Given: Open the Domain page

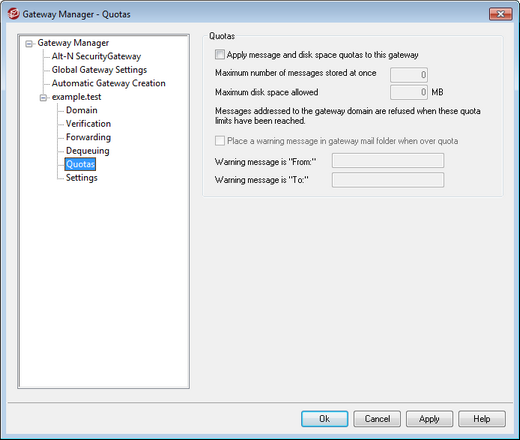Looking at the screenshot, I should click(x=82, y=110).
